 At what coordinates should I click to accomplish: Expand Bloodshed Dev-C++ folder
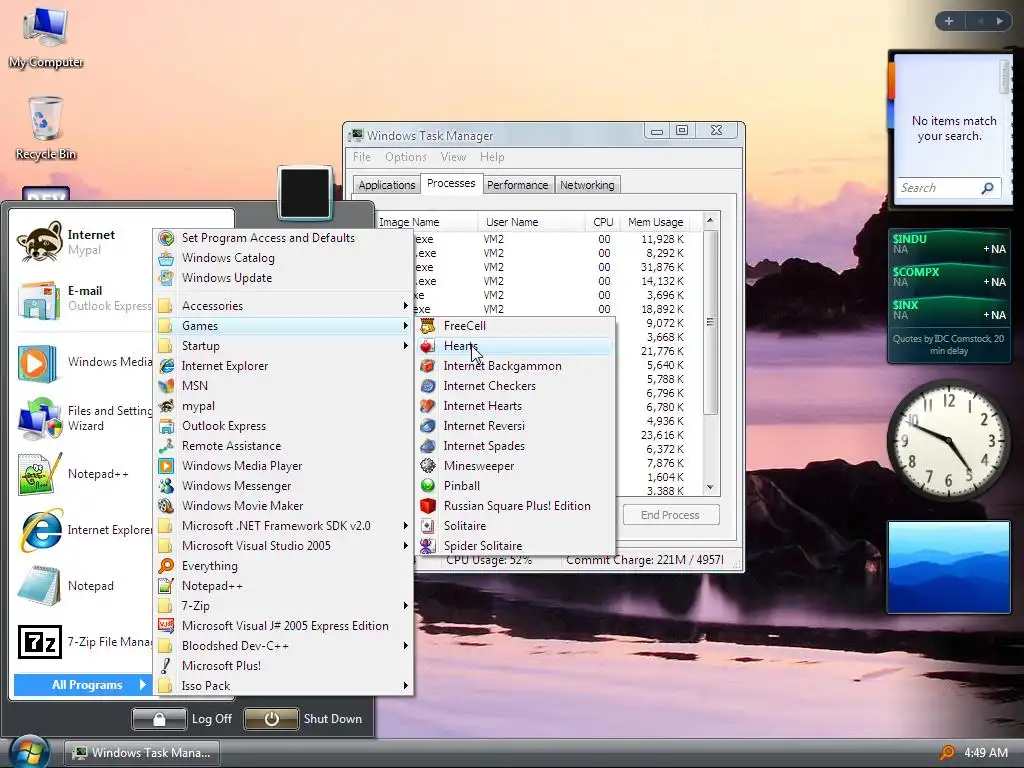point(283,646)
